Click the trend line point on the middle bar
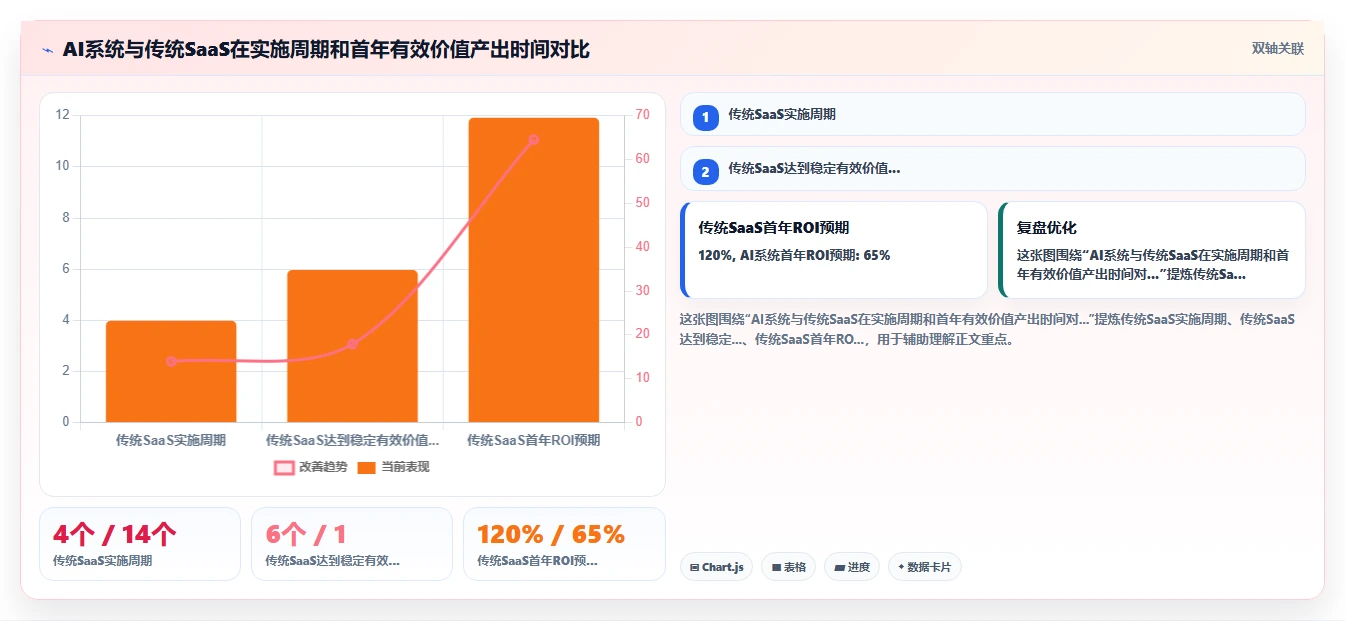The image size is (1345, 621). [352, 344]
